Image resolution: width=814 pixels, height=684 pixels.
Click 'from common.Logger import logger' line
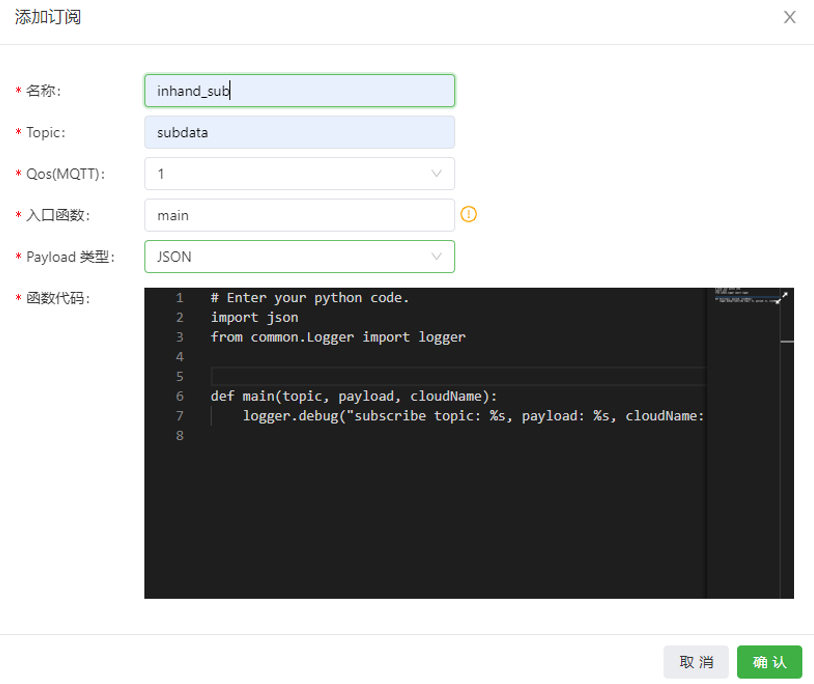pos(338,337)
